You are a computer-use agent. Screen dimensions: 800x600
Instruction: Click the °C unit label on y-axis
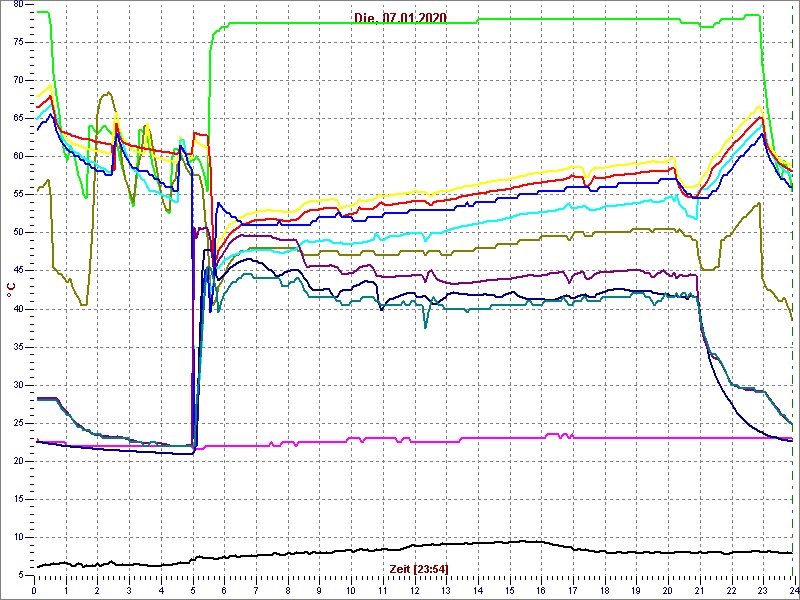tap(11, 290)
